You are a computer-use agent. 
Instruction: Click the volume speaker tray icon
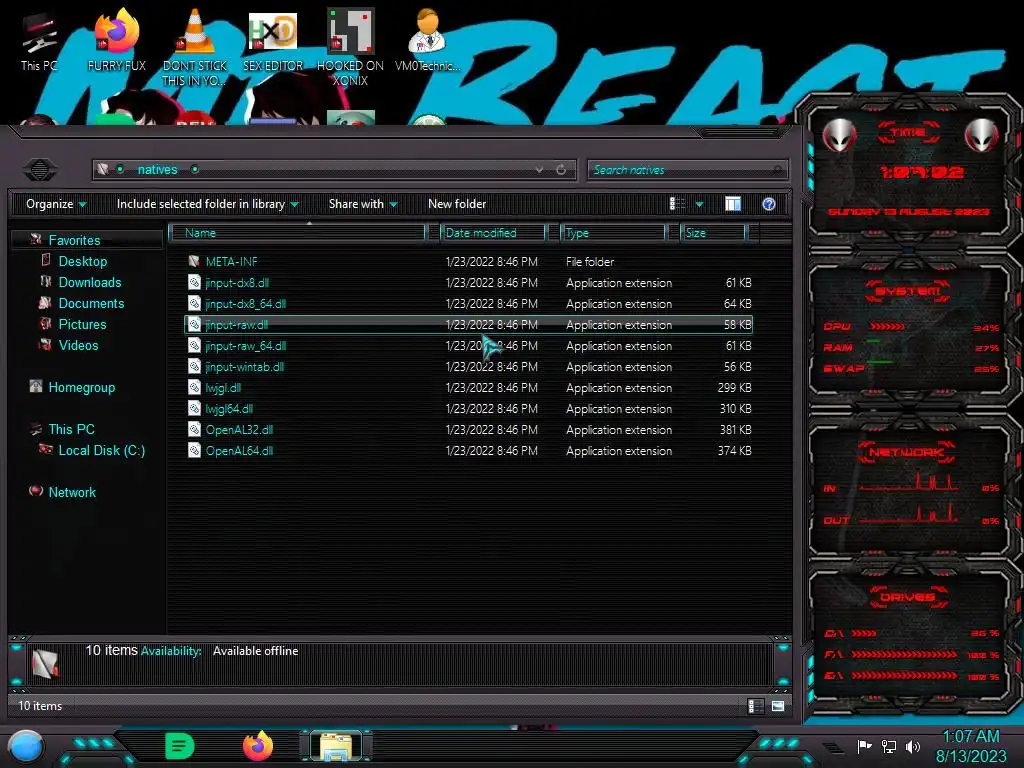tap(912, 746)
